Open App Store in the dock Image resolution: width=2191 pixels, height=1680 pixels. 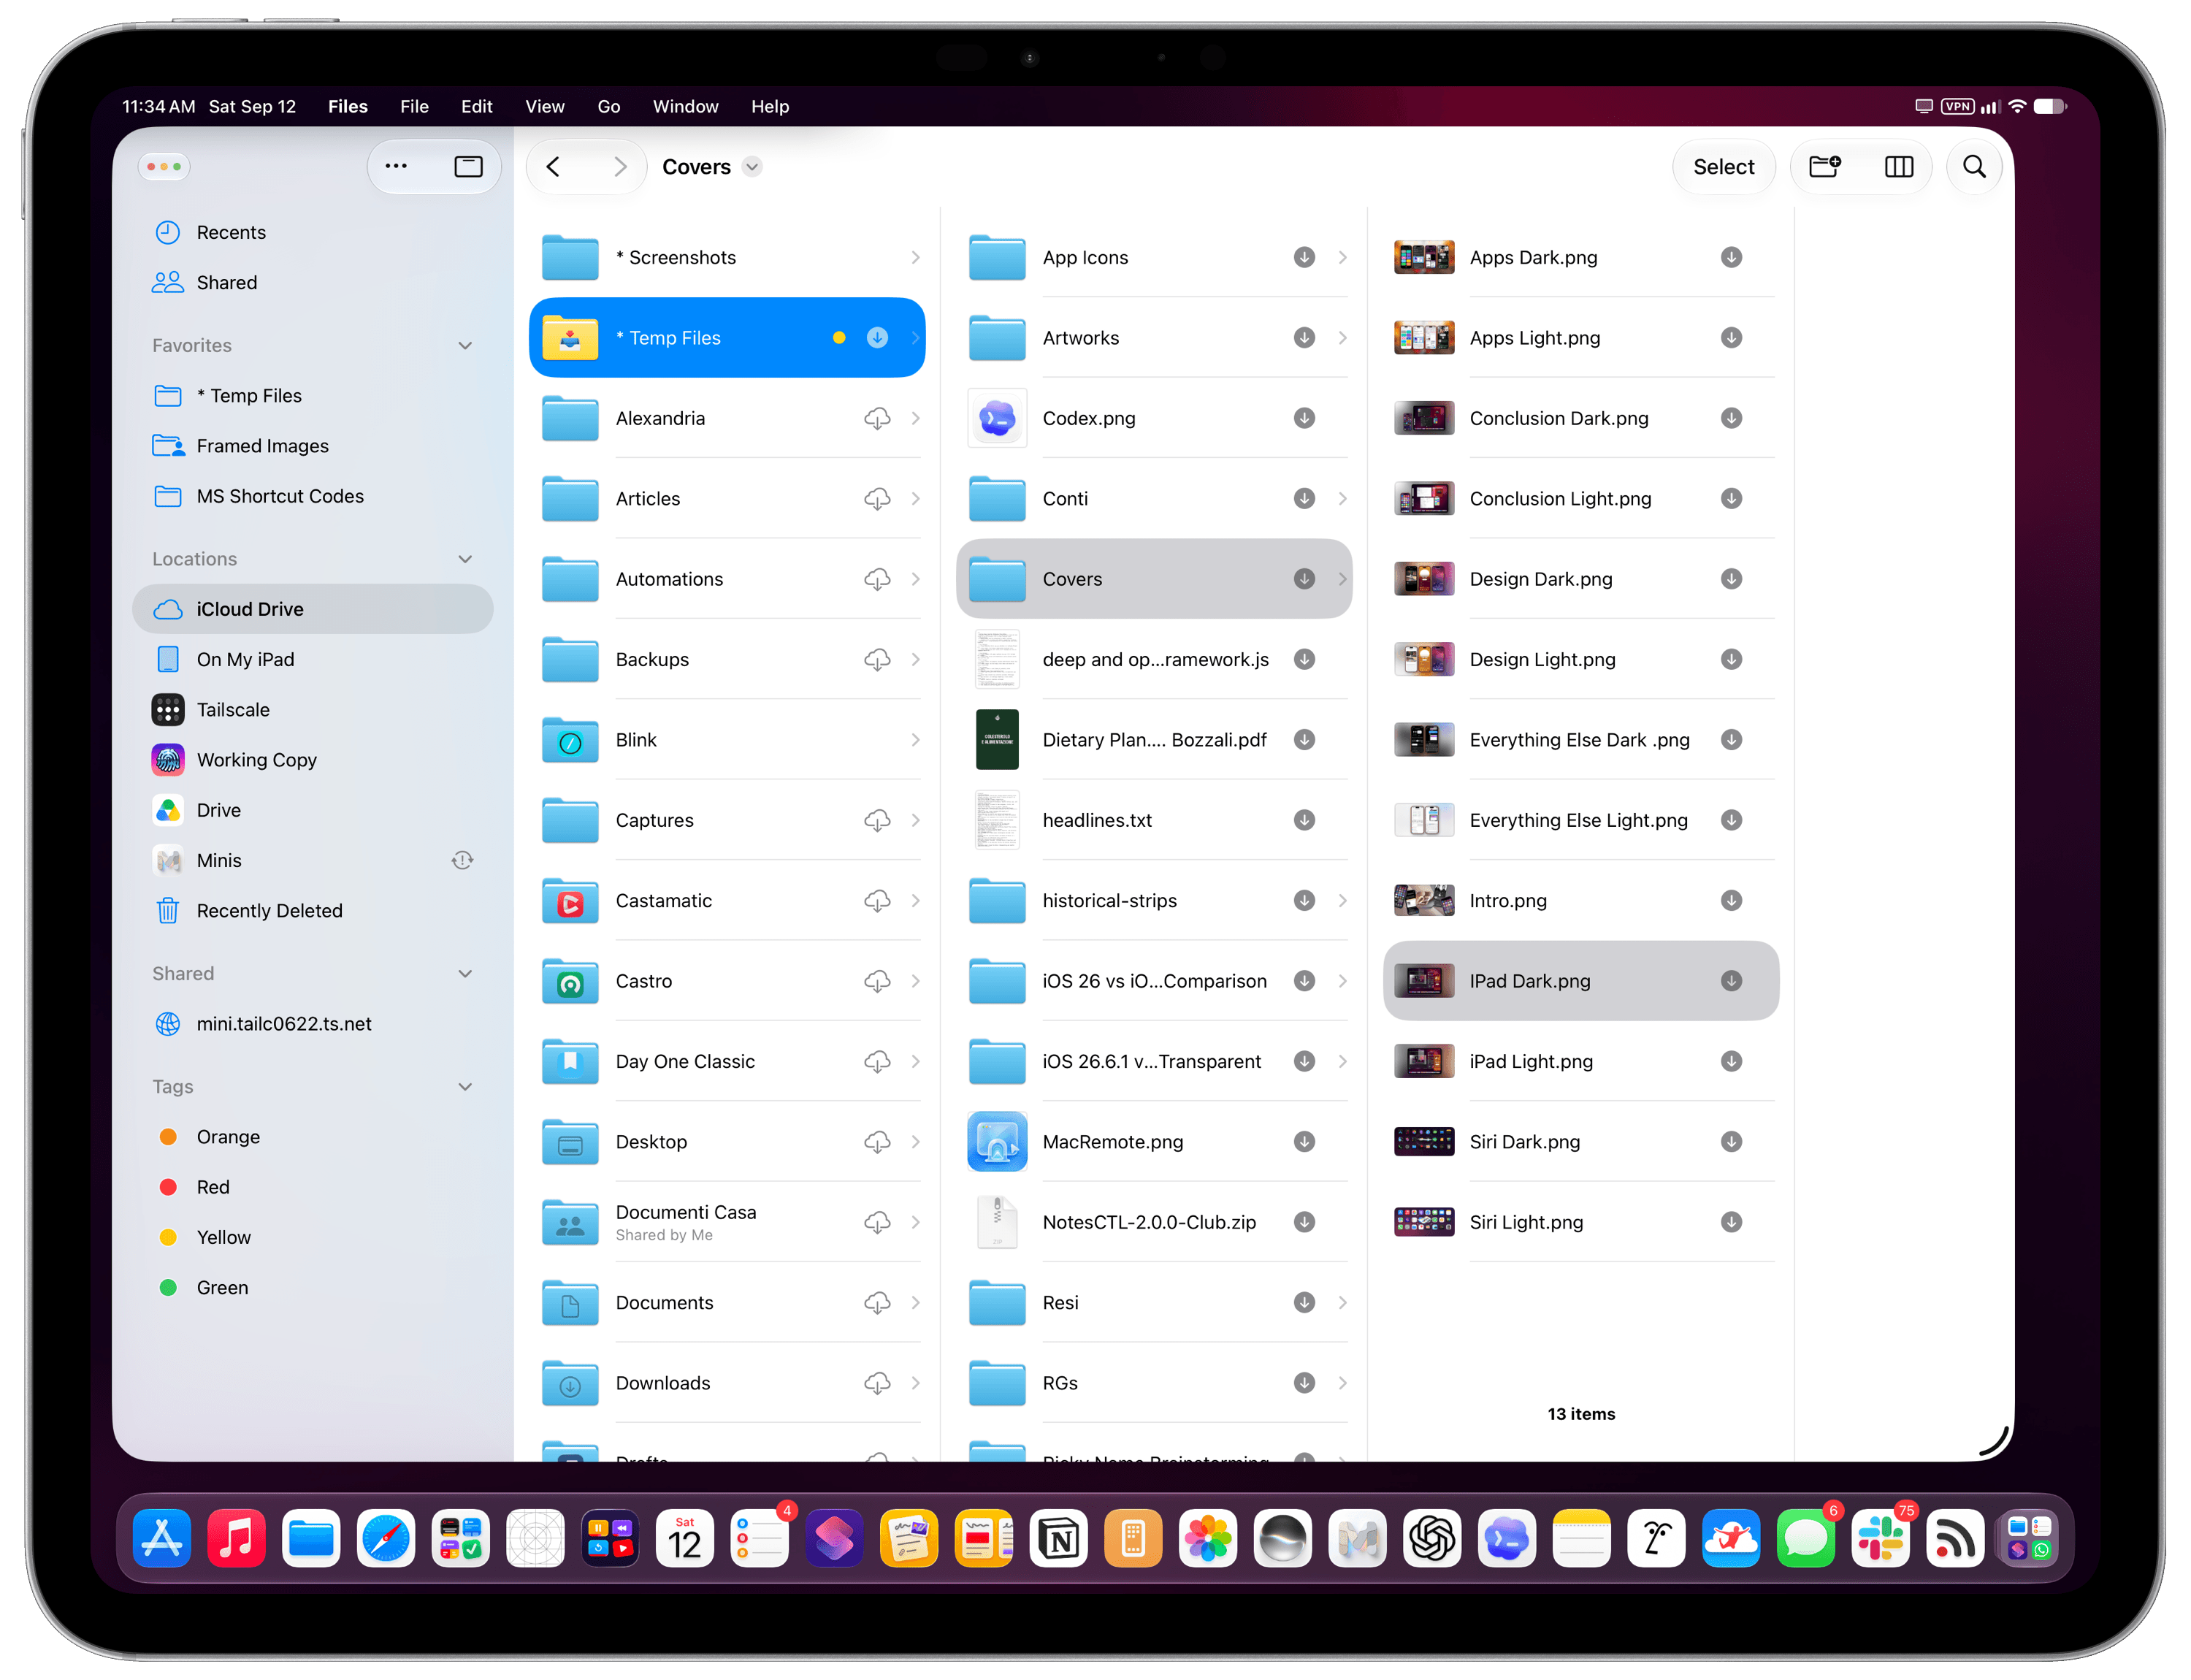pyautogui.click(x=162, y=1539)
